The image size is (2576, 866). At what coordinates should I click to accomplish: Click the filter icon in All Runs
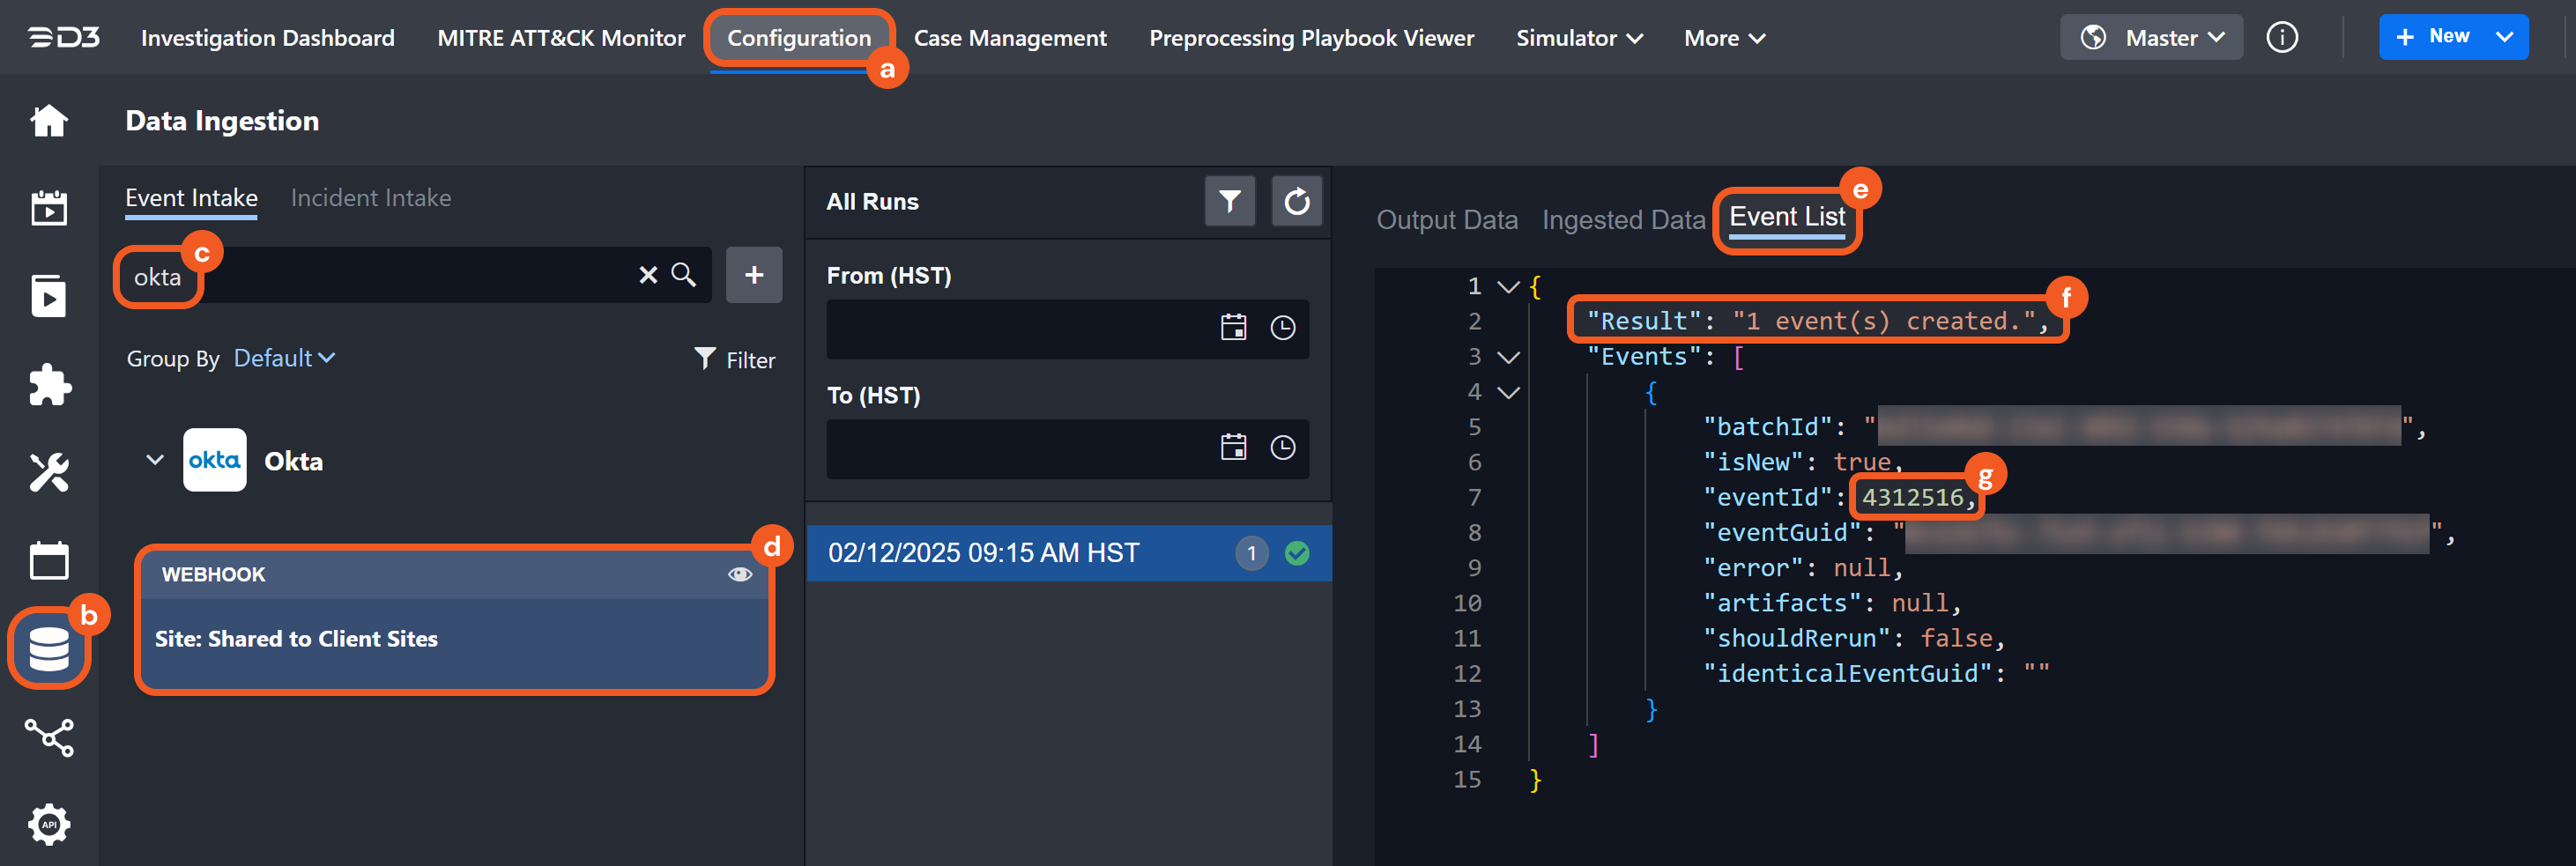pos(1229,202)
